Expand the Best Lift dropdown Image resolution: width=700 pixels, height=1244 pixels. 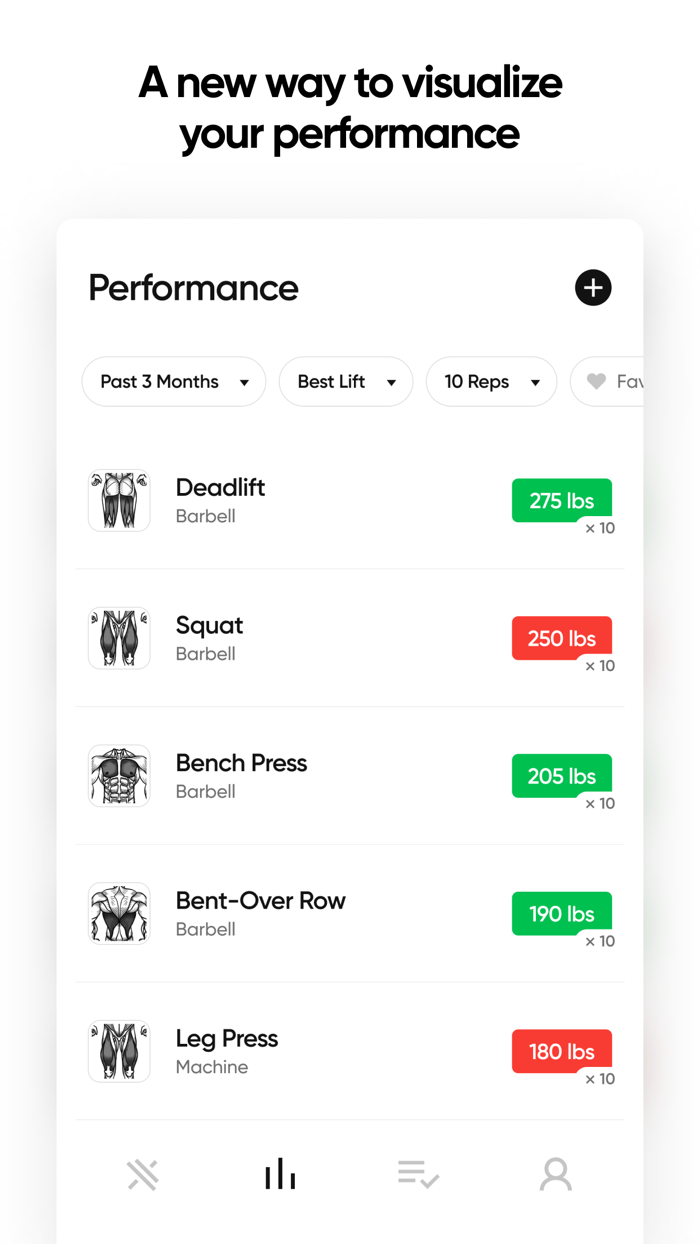345,381
